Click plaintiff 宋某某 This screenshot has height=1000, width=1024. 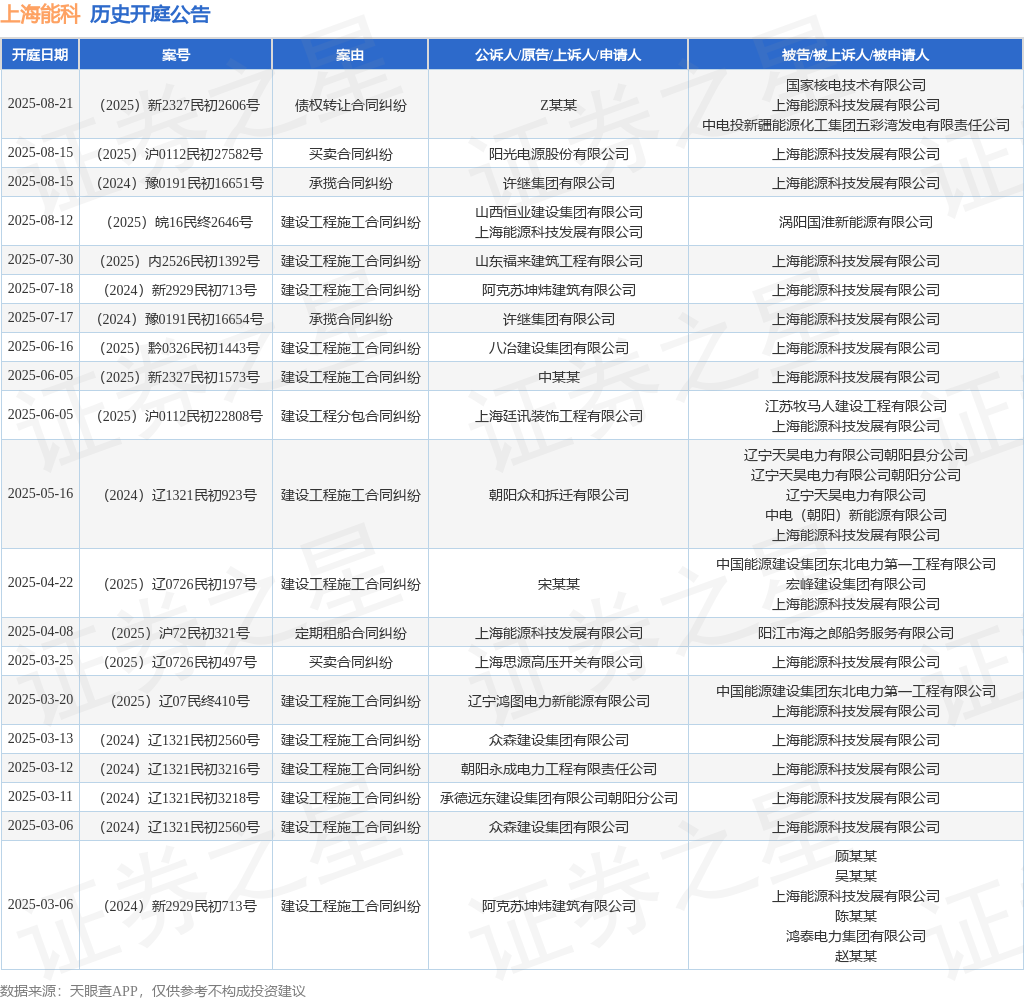coord(558,585)
